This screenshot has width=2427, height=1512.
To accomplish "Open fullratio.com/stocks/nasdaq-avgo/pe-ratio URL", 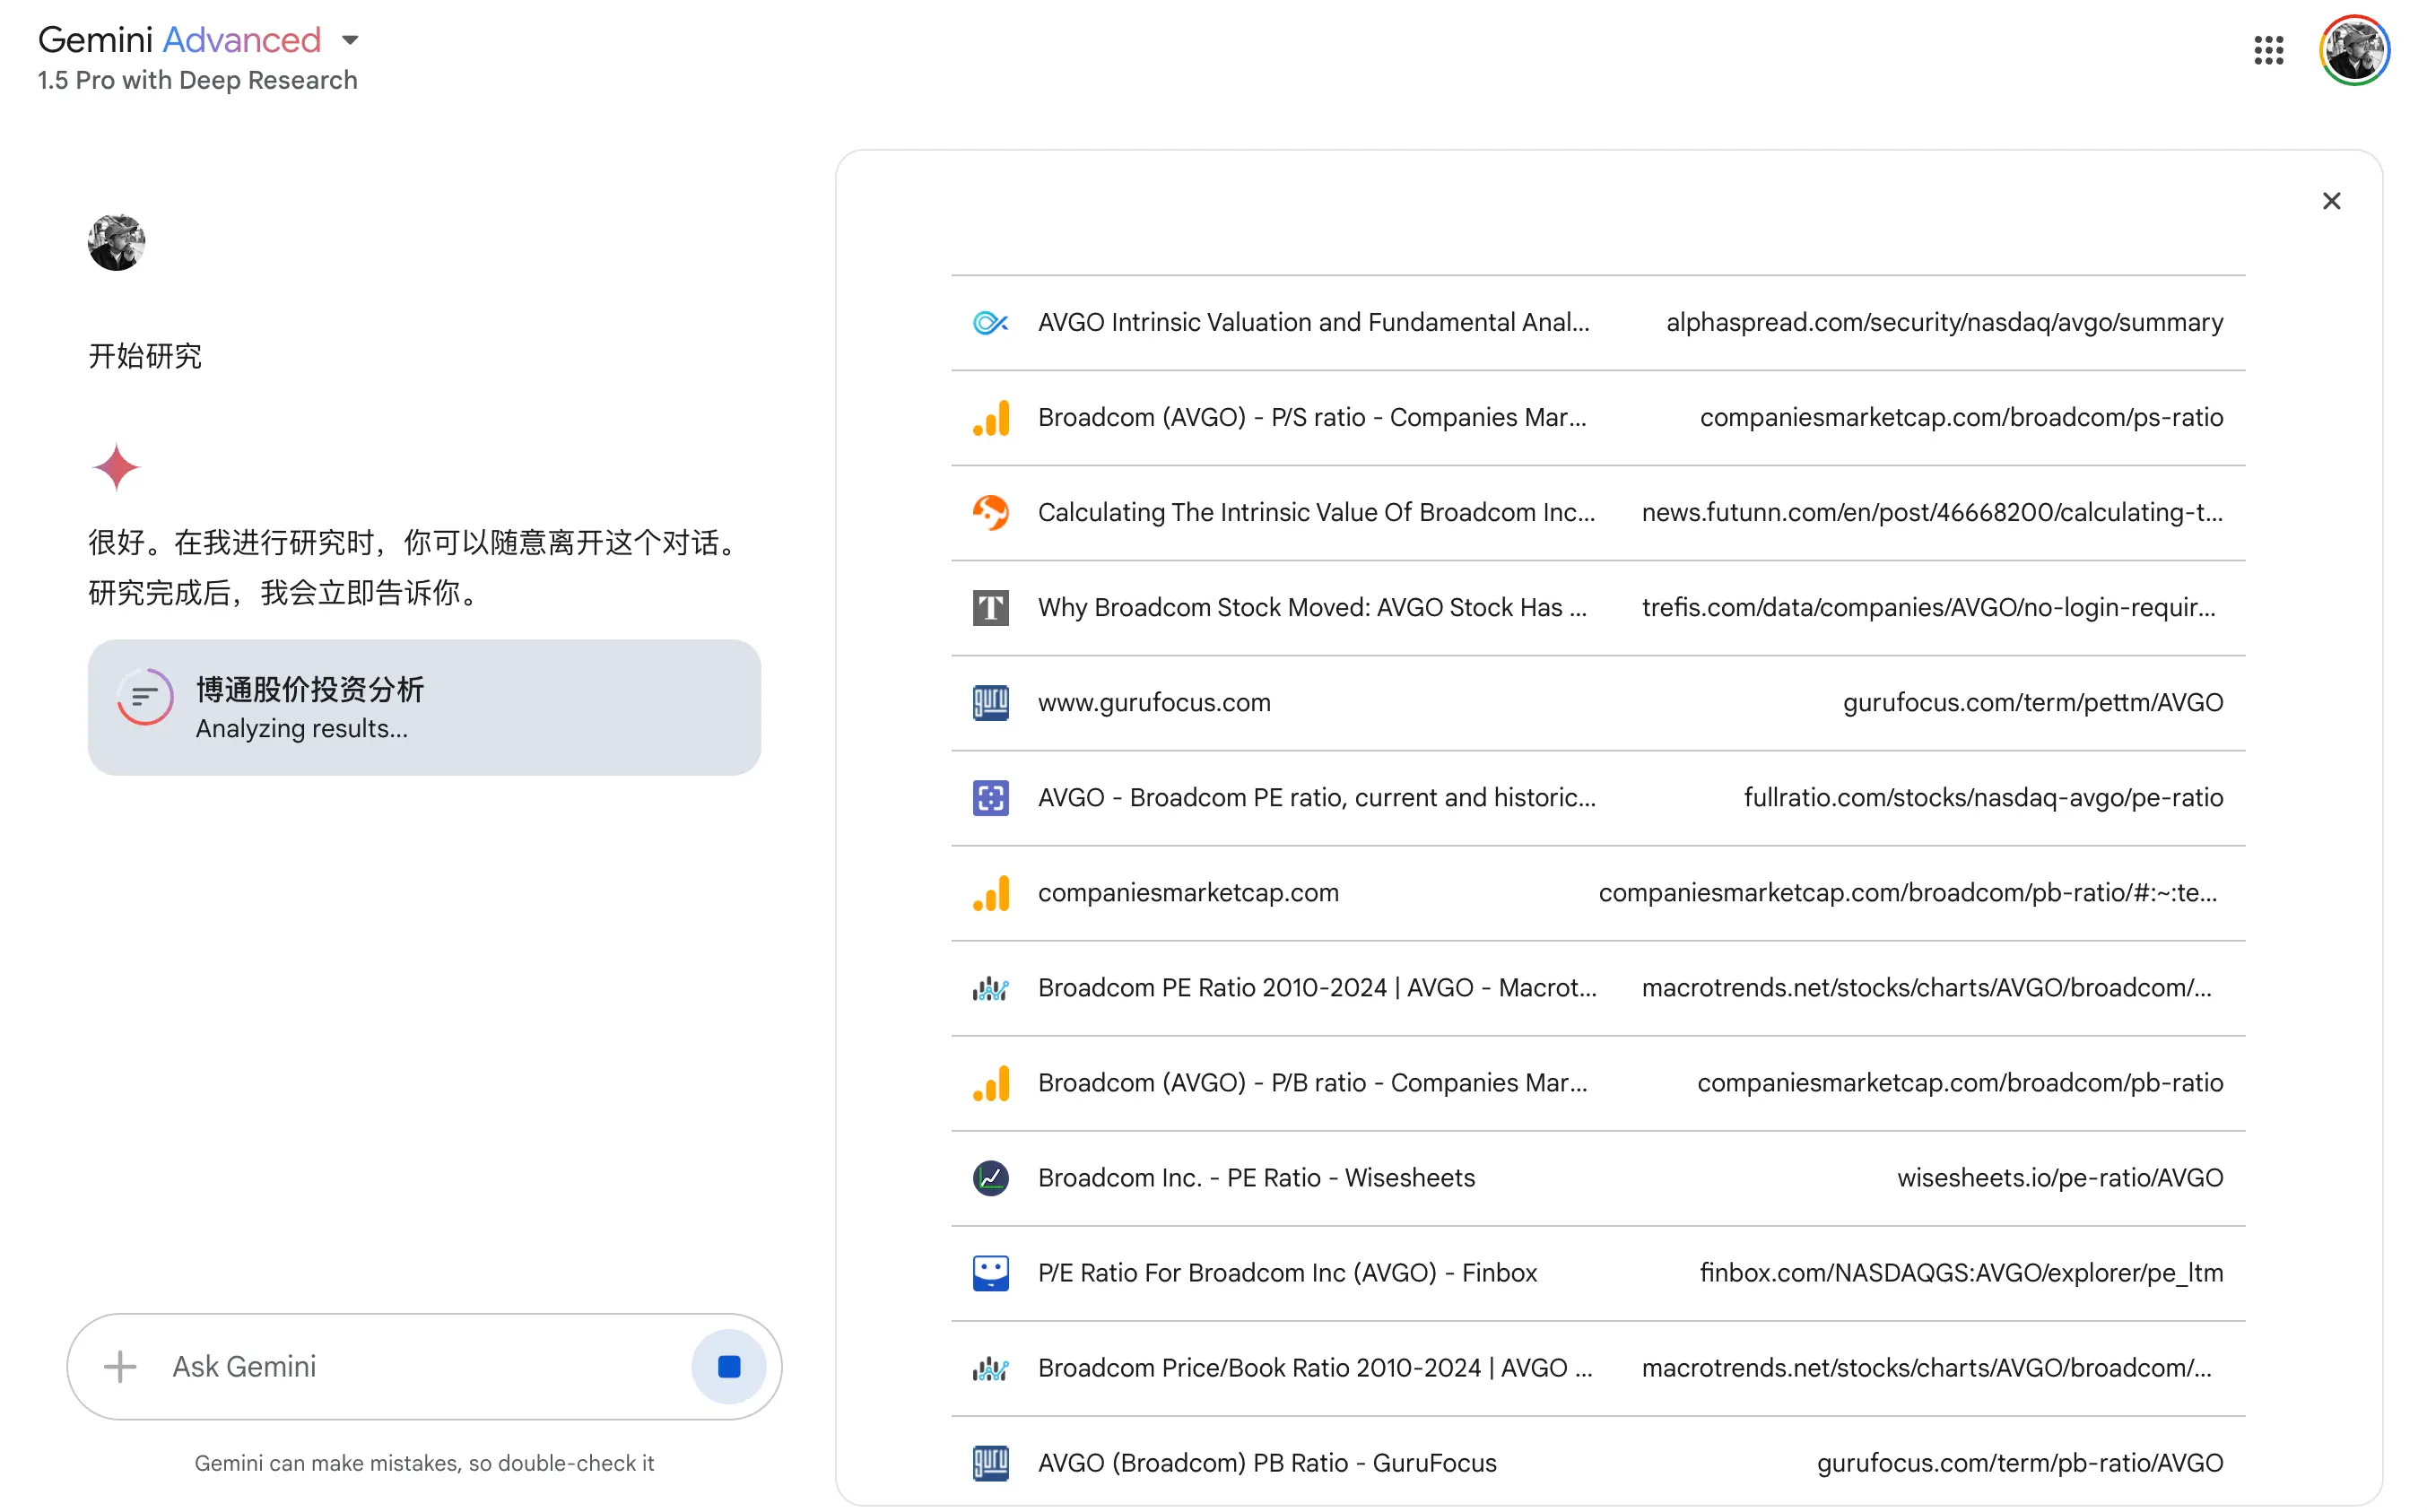I will (1983, 797).
